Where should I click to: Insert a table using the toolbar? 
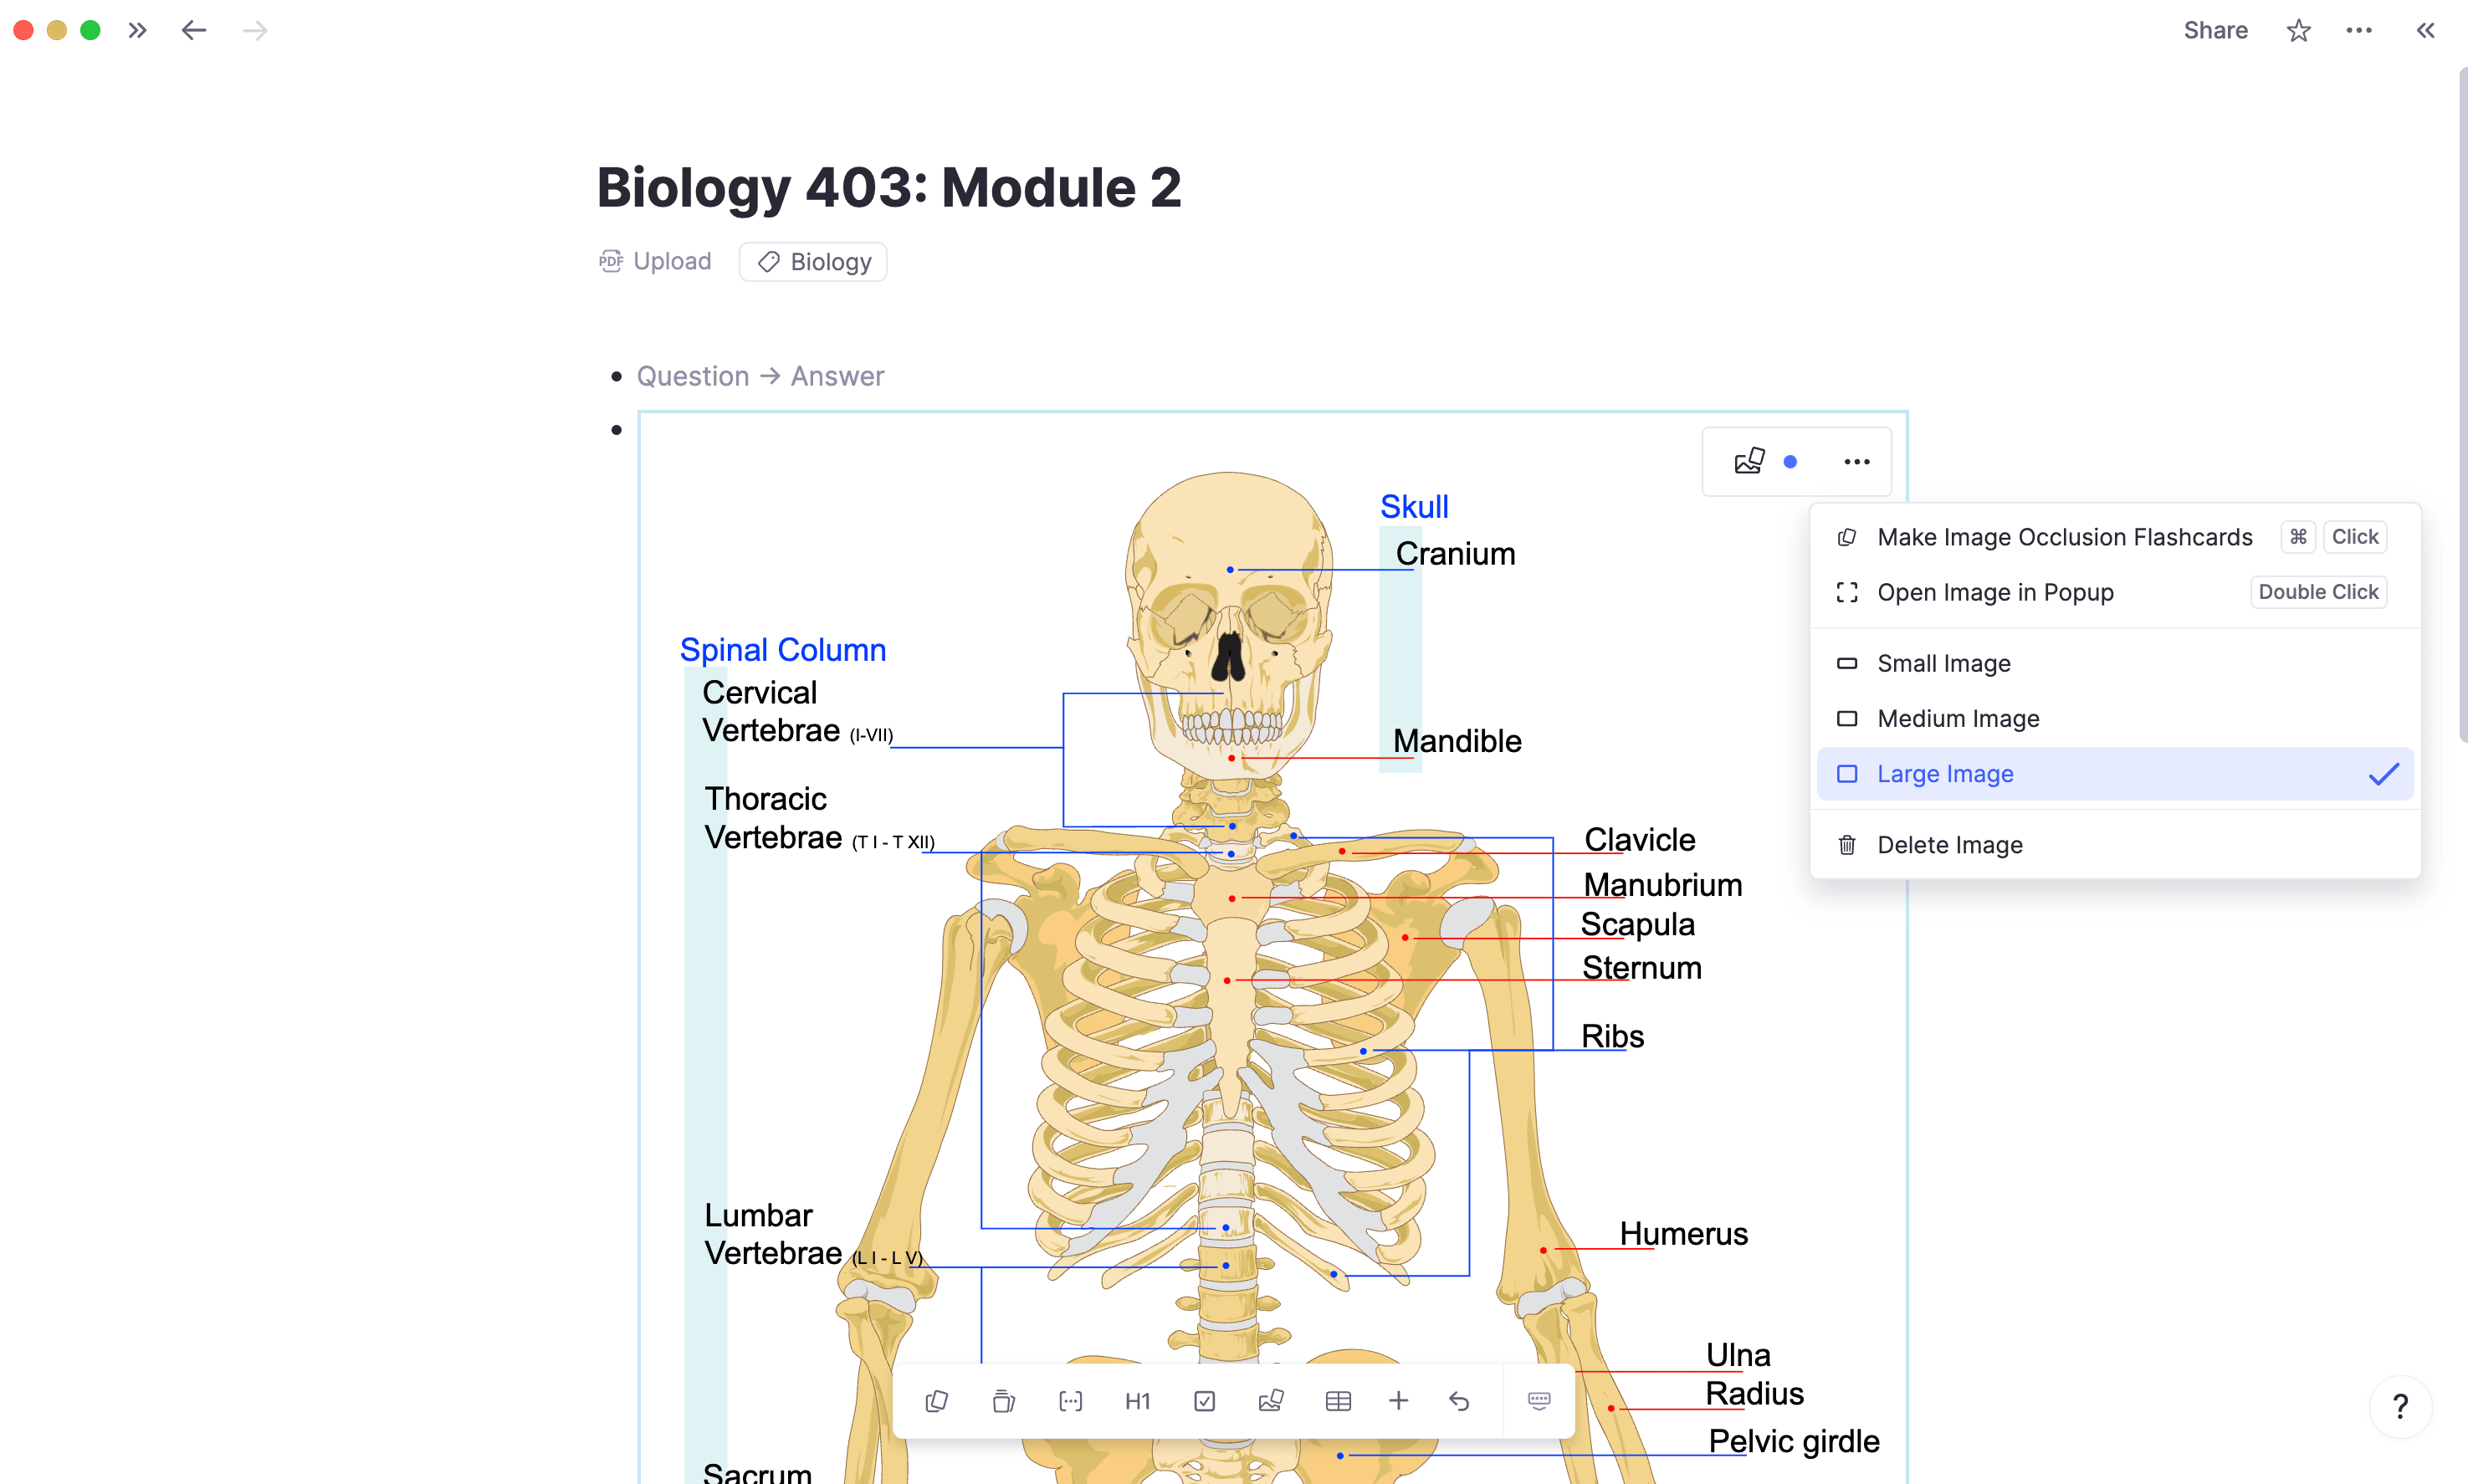tap(1338, 1400)
